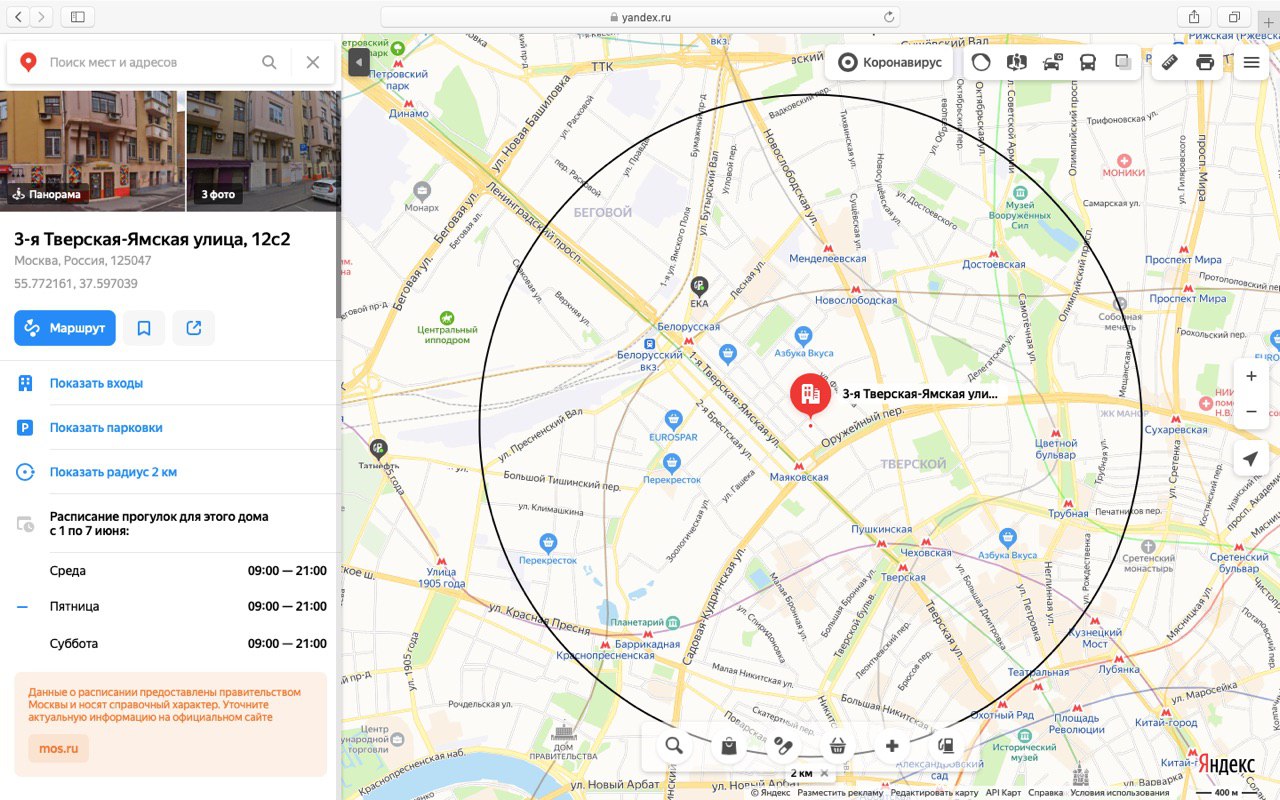Screen dimensions: 1280x800
Task: Select the grocery basket category icon
Action: click(838, 746)
